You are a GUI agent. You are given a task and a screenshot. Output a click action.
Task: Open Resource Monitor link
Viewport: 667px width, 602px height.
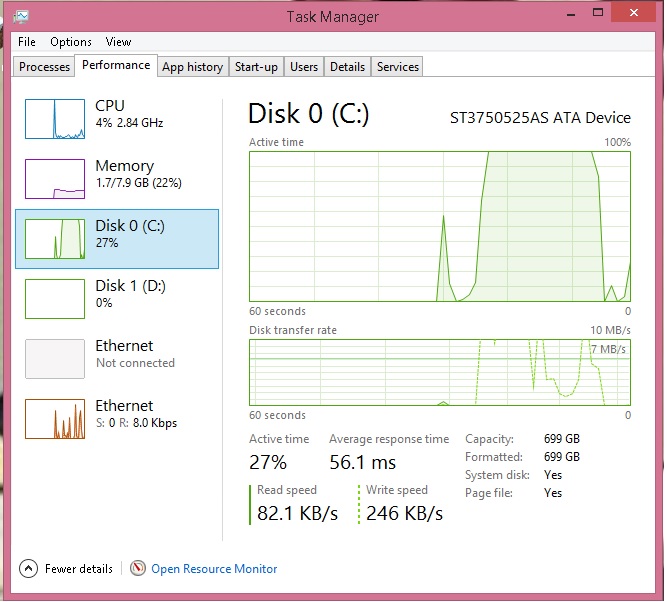(x=214, y=569)
